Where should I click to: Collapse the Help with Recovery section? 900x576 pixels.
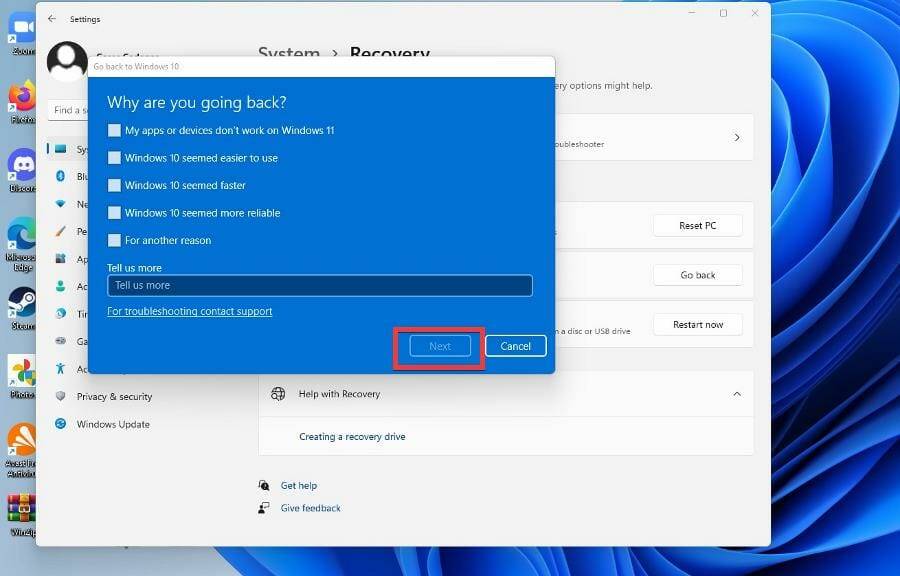737,394
